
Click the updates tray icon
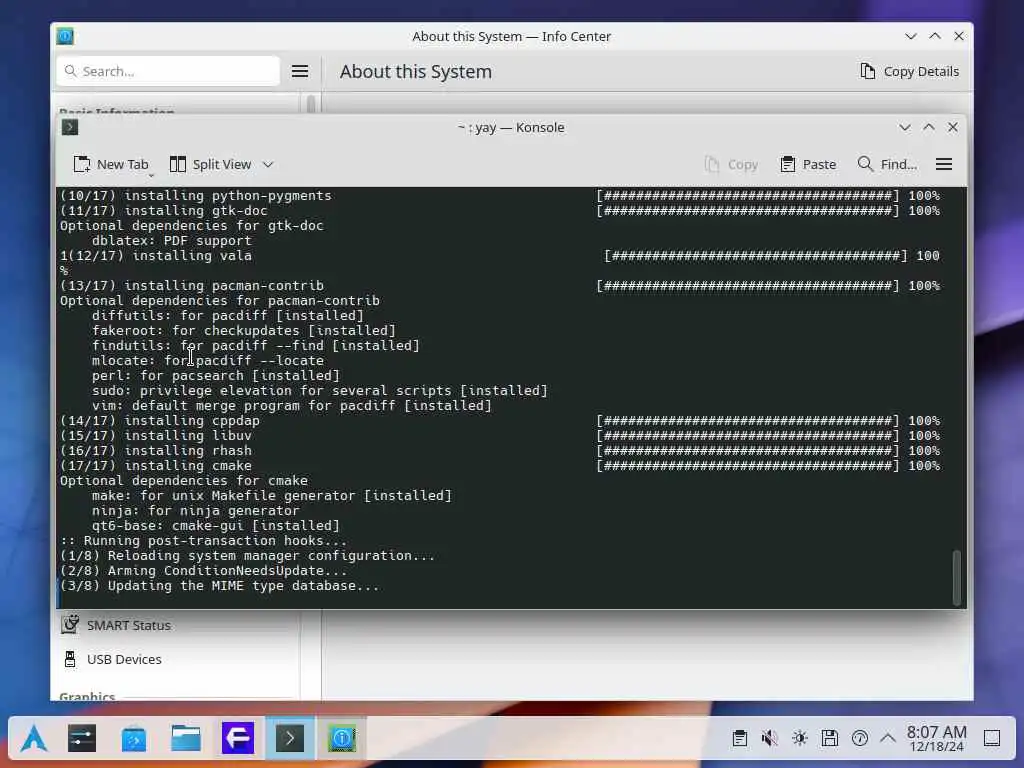click(x=859, y=739)
